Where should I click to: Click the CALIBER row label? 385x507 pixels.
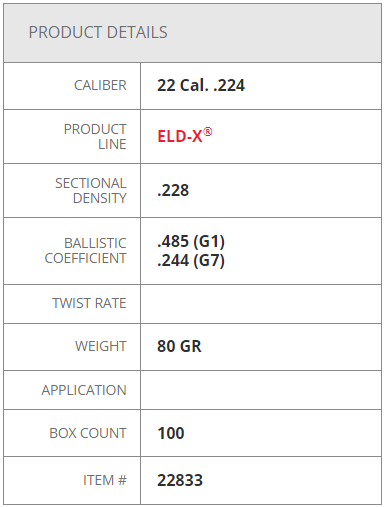tap(100, 85)
